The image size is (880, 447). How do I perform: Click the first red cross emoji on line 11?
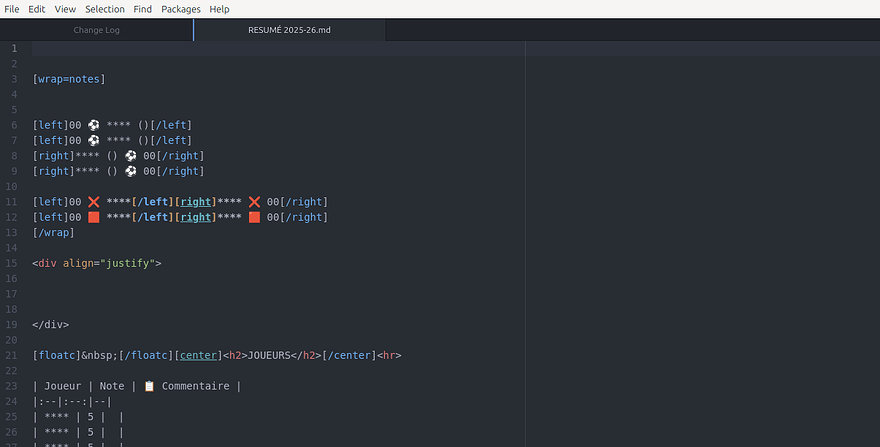pos(94,202)
